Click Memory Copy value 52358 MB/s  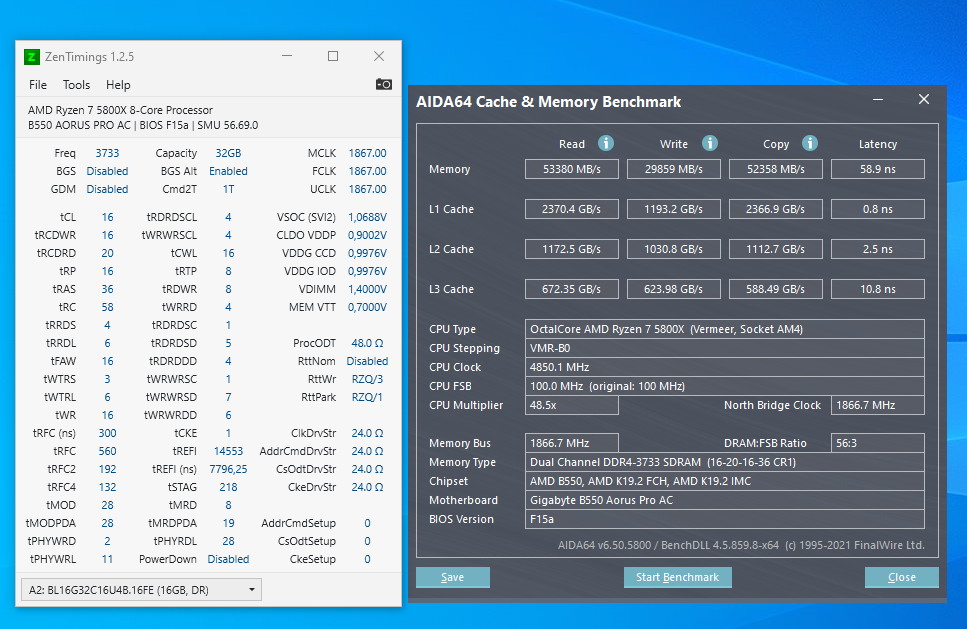point(776,169)
